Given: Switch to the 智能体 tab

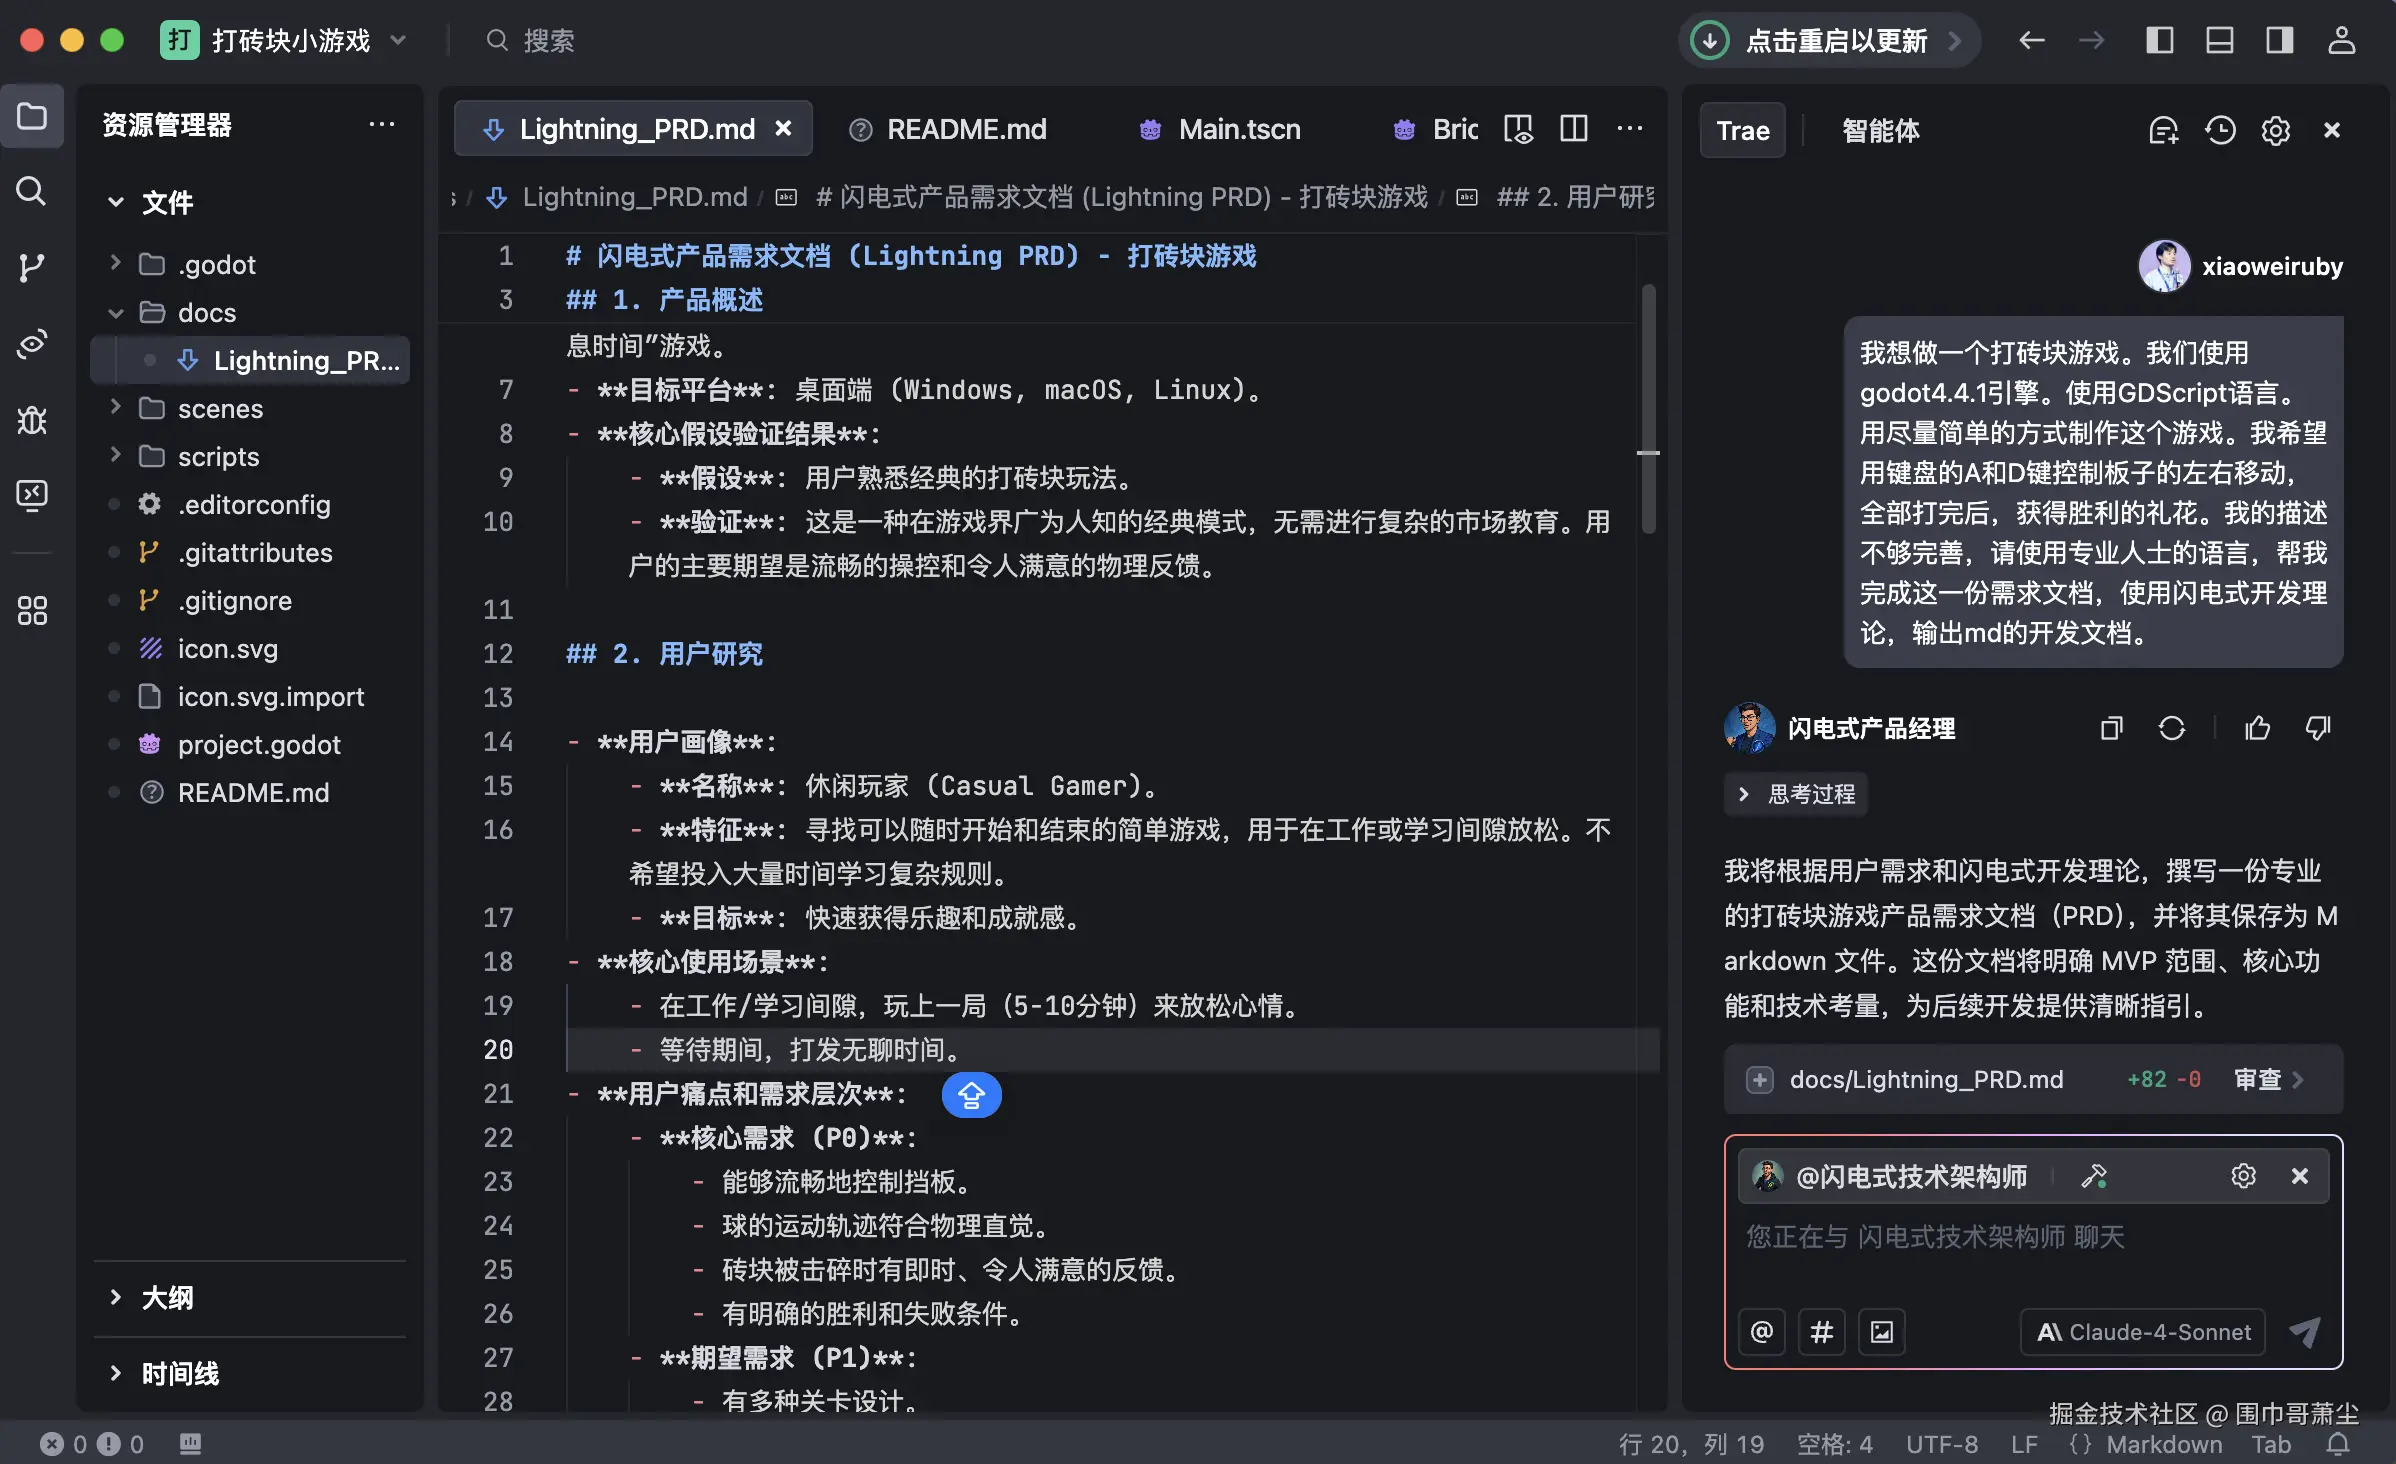Looking at the screenshot, I should pyautogui.click(x=1879, y=130).
